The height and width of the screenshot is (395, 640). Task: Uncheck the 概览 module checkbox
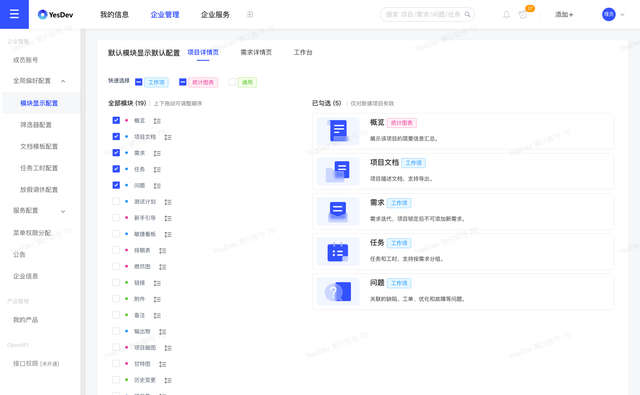[x=116, y=120]
